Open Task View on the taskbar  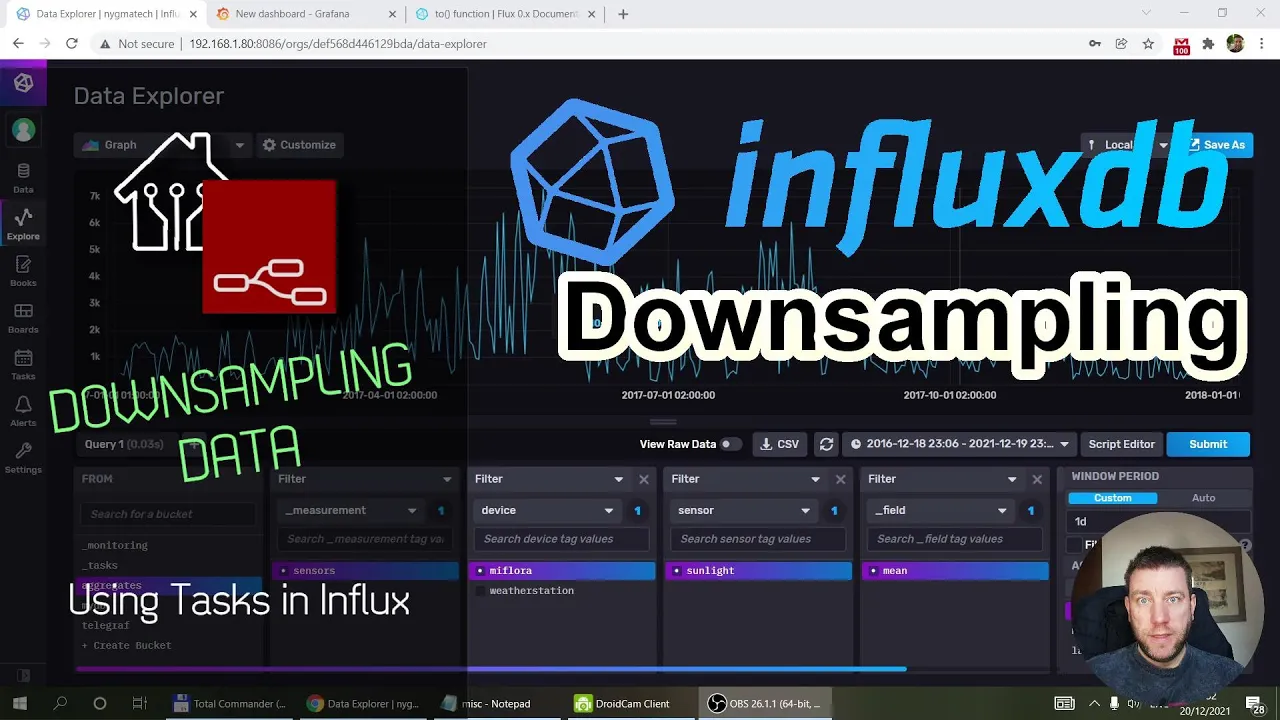coord(139,703)
